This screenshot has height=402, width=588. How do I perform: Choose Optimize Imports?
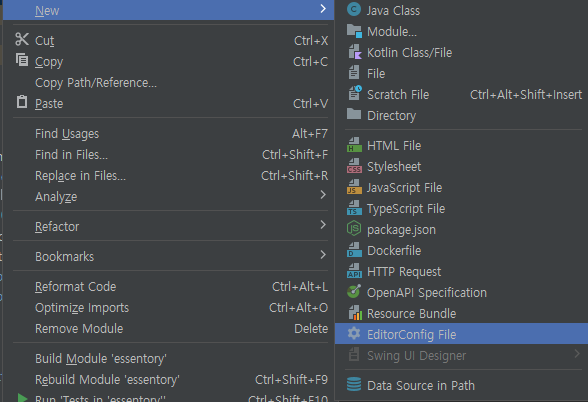[168, 308]
